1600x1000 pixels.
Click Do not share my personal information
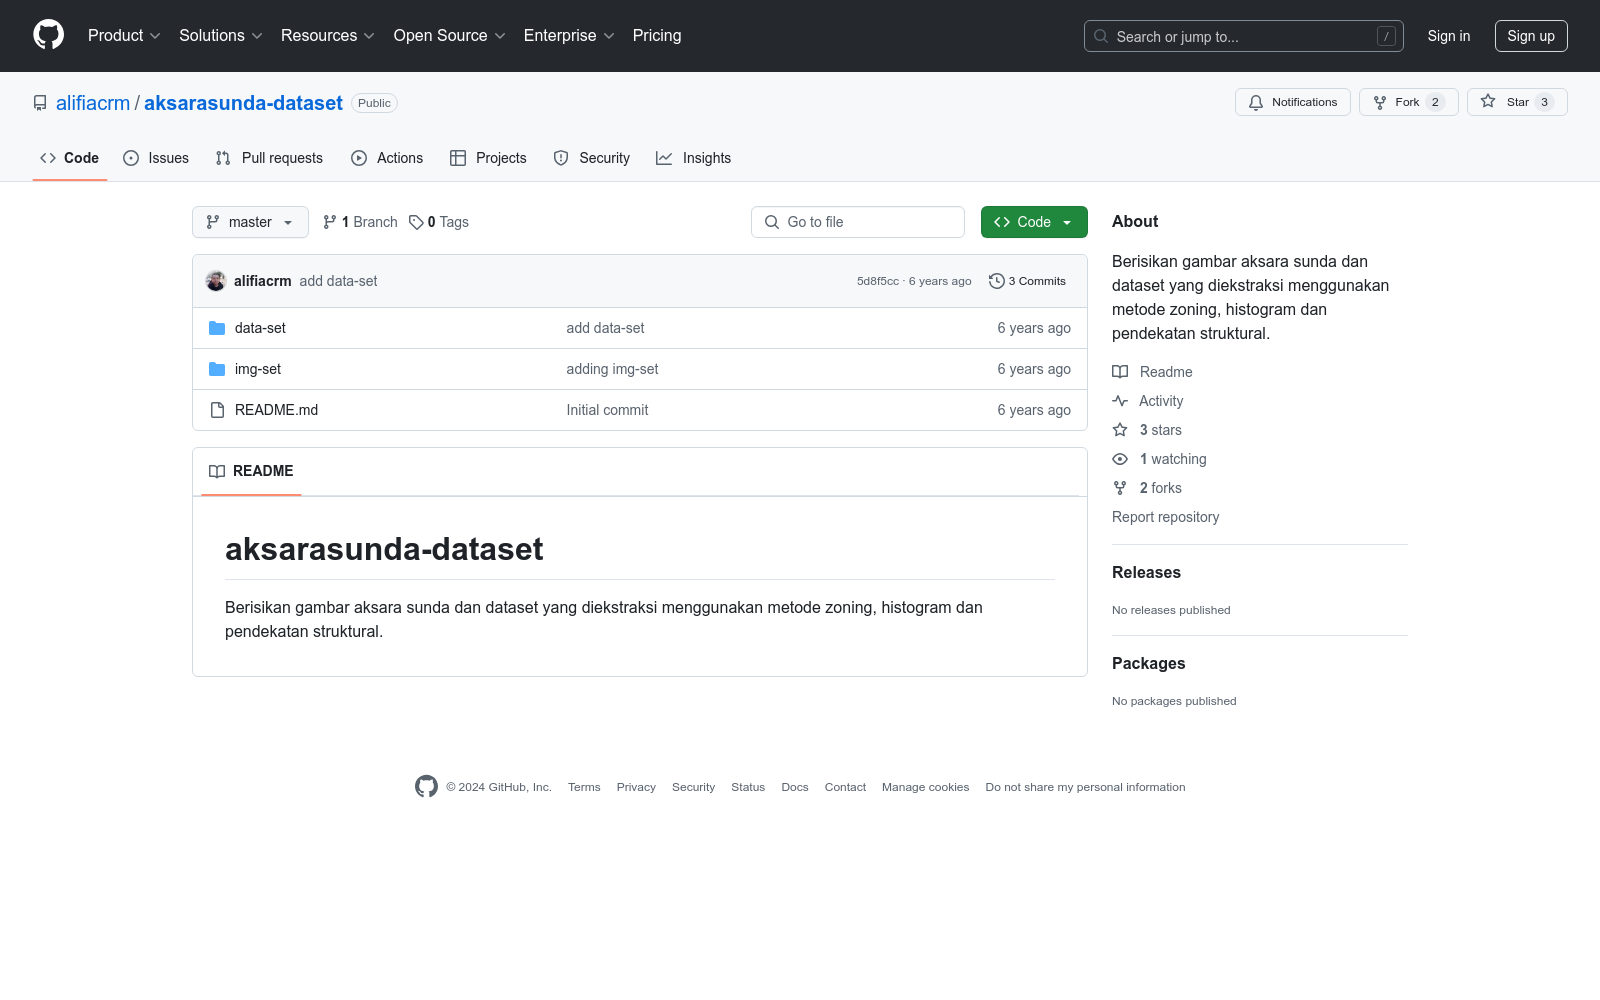coord(1085,787)
